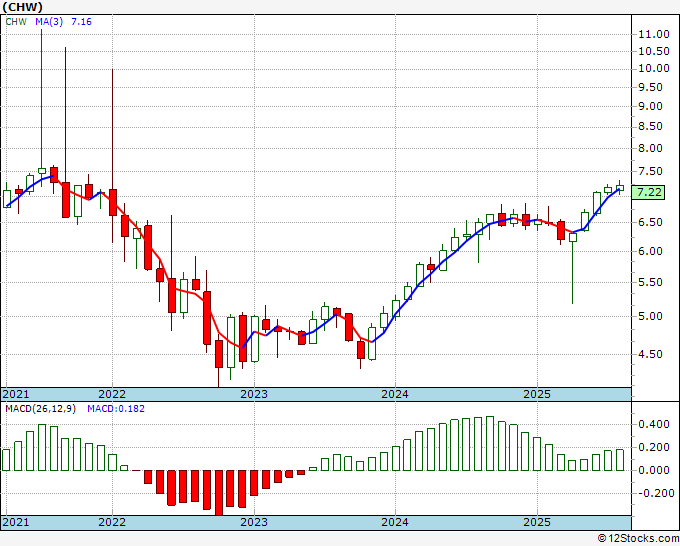The image size is (680, 546).
Task: Click the 10.50 price axis label
Action: coord(654,51)
